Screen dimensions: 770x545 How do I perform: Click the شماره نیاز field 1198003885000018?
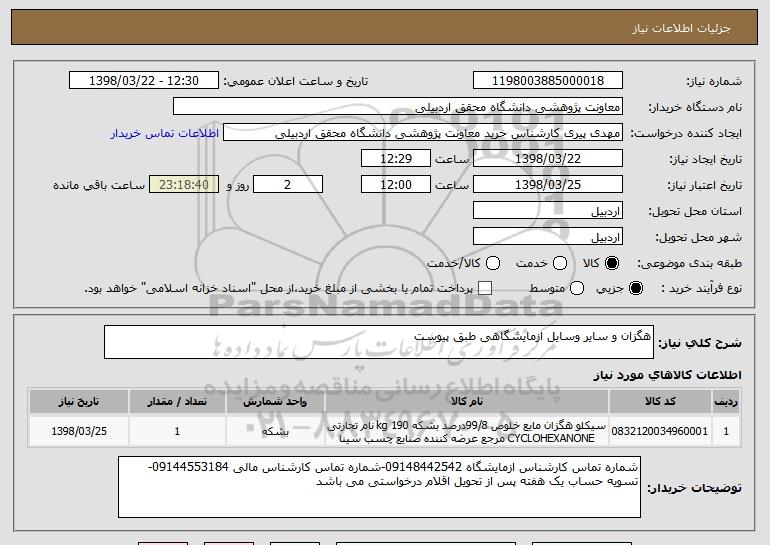tap(548, 81)
